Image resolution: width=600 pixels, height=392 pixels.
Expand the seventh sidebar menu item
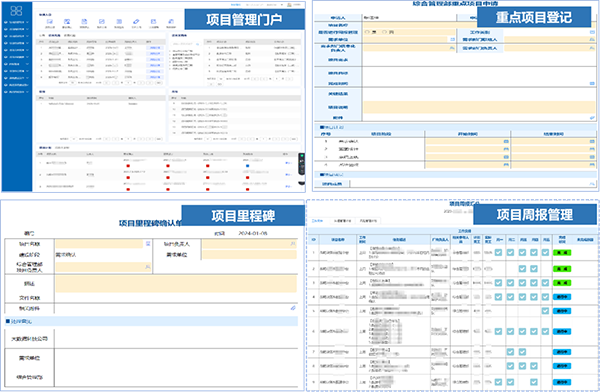[x=17, y=64]
